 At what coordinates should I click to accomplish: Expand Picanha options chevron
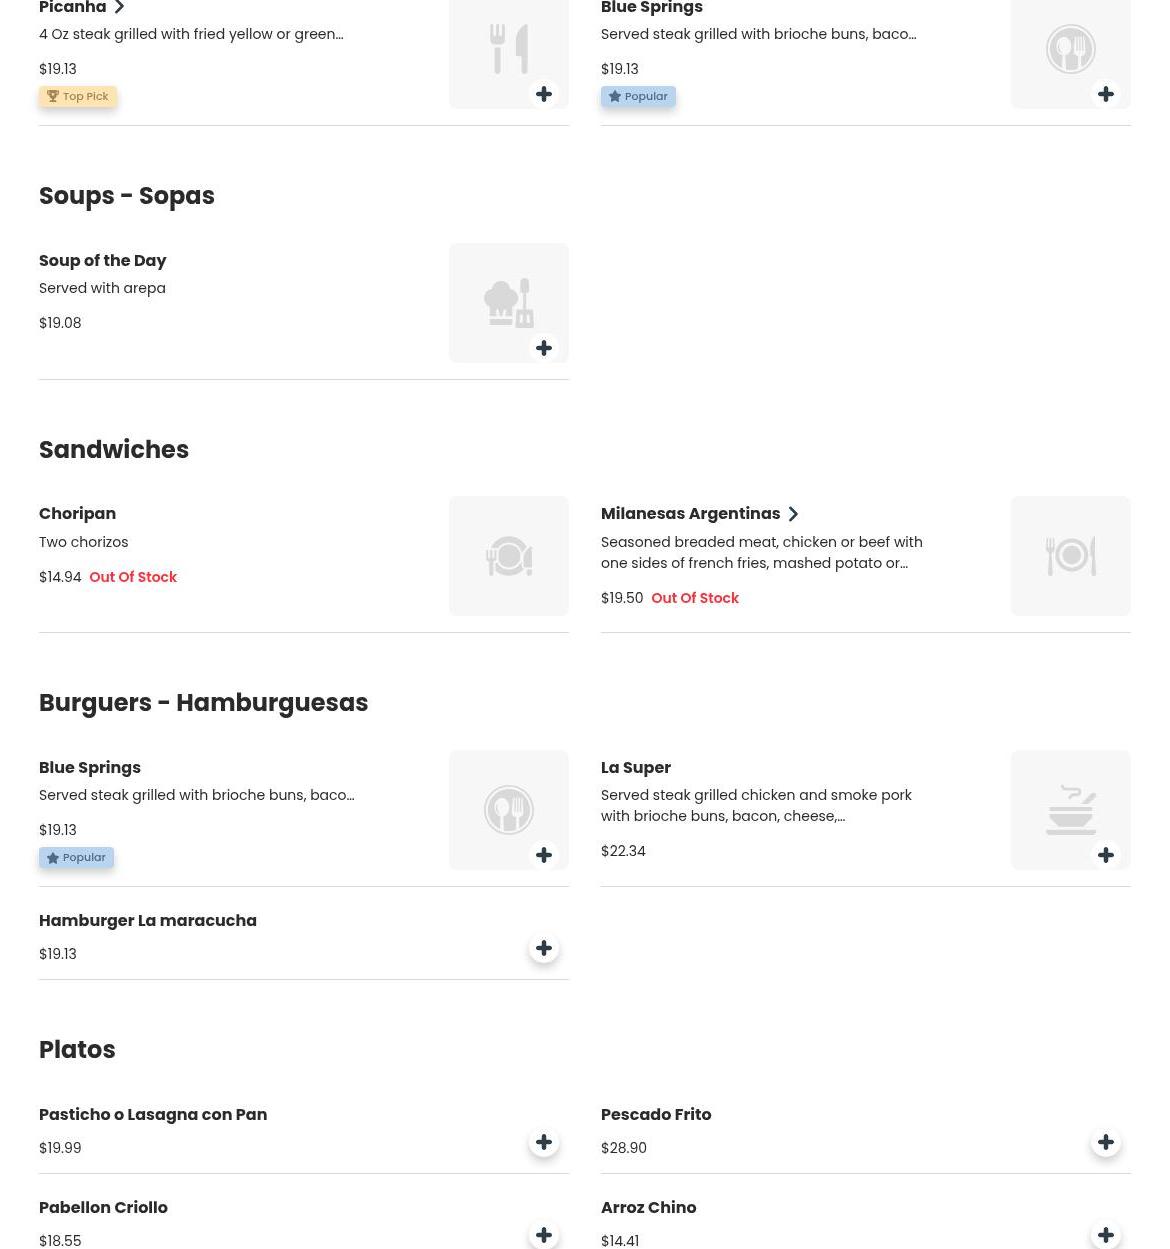(119, 8)
